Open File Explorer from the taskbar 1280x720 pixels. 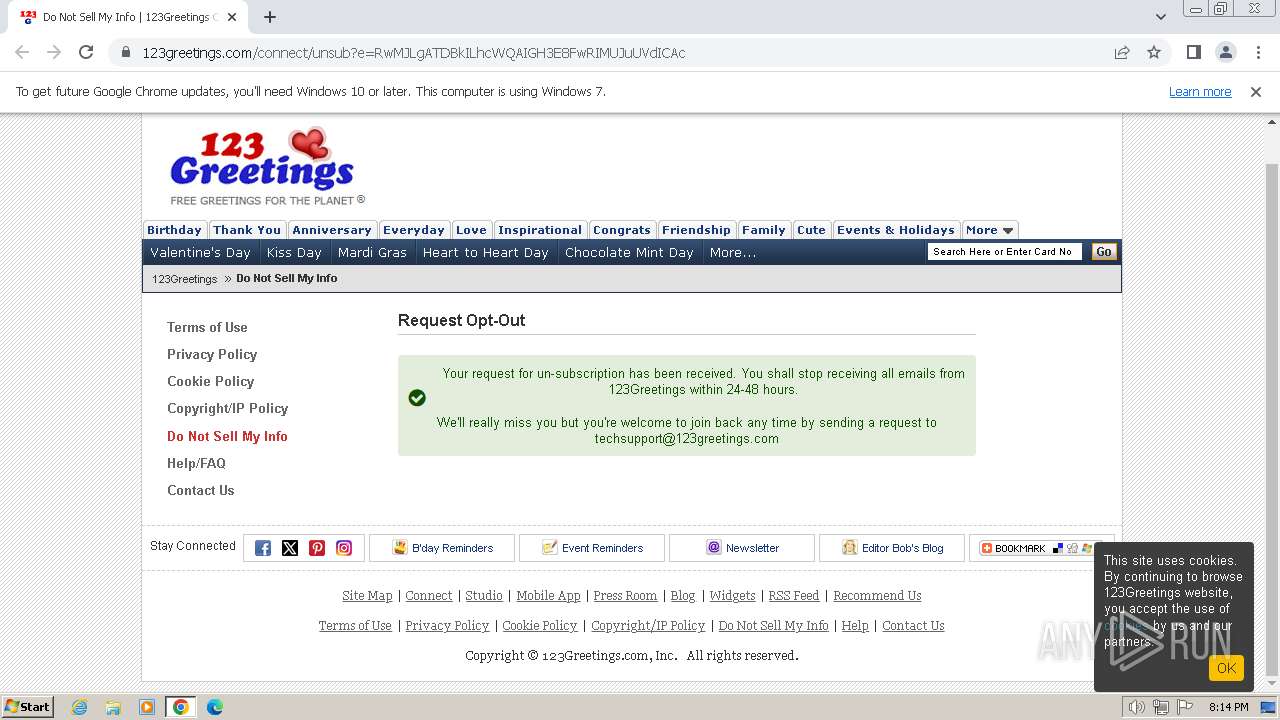(x=113, y=707)
